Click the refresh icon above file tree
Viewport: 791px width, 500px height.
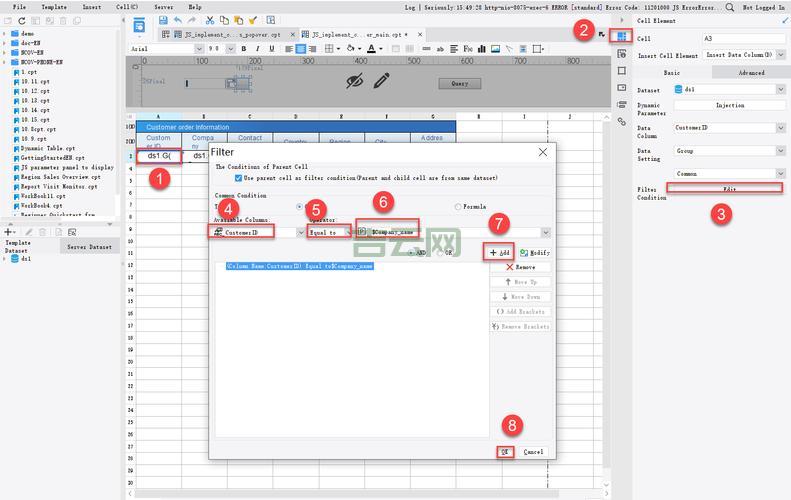(x=21, y=20)
